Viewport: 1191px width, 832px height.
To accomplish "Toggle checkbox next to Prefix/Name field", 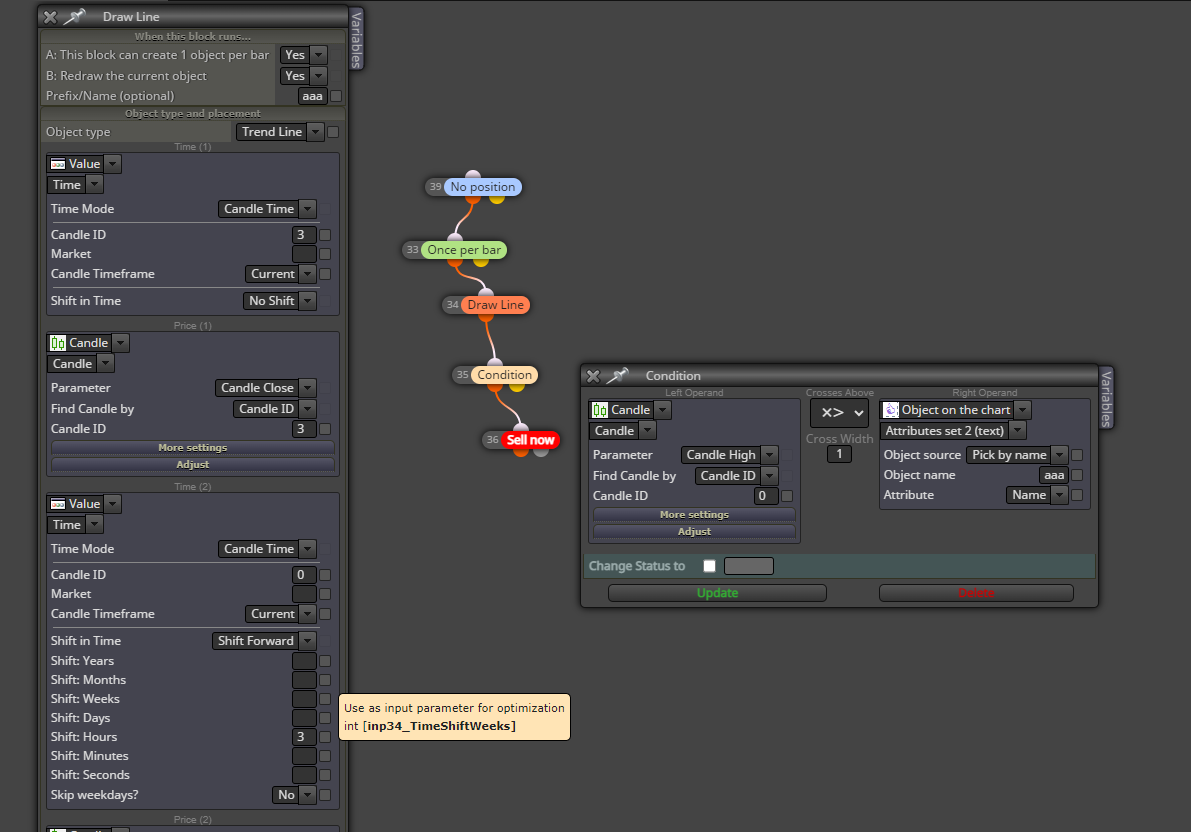I will [x=336, y=96].
